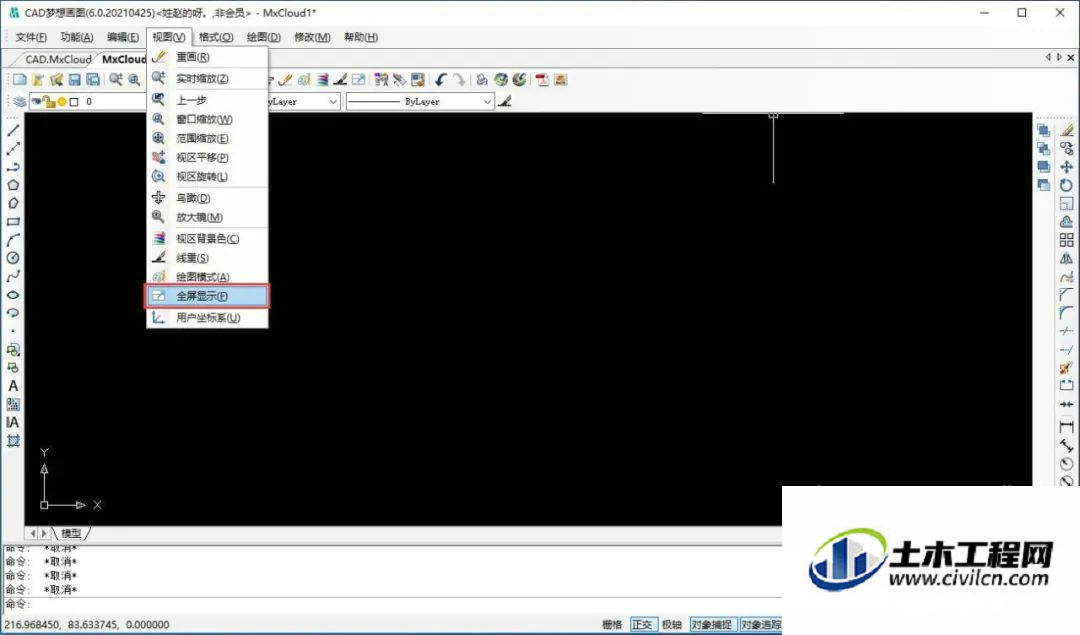The height and width of the screenshot is (635, 1080).
Task: Open the 绘图(D) menu
Action: coord(263,37)
